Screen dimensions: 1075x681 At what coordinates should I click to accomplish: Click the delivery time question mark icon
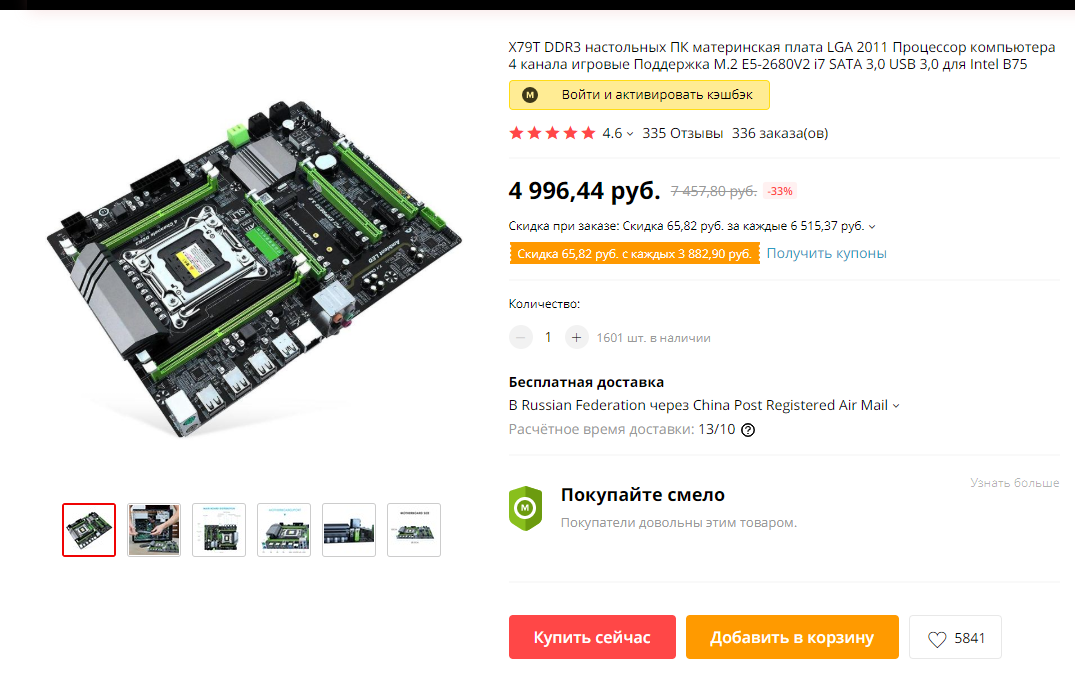point(748,430)
